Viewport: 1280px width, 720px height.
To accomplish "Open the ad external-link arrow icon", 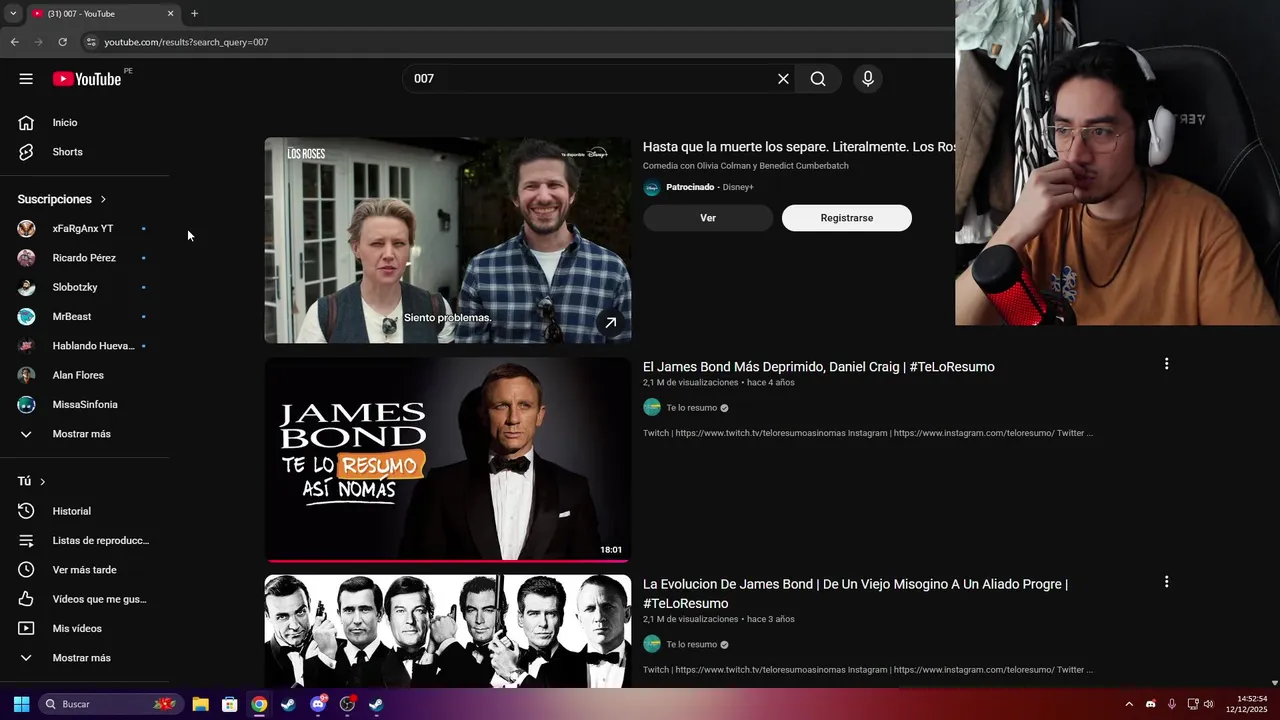I will pyautogui.click(x=610, y=322).
